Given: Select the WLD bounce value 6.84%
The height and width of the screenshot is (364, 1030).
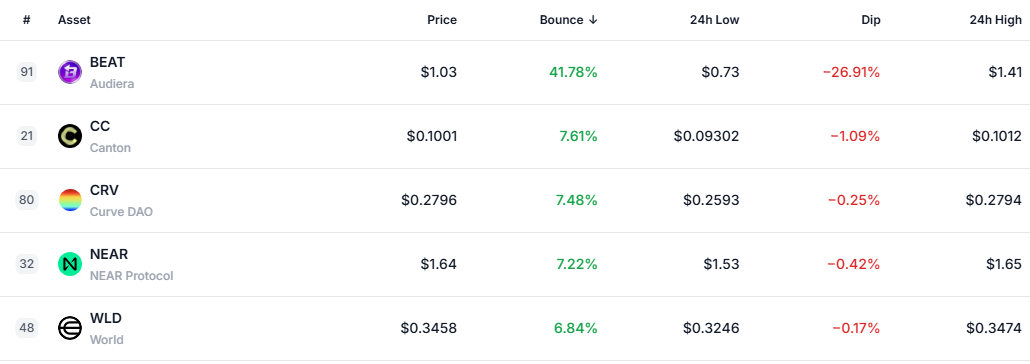Looking at the screenshot, I should tap(575, 328).
